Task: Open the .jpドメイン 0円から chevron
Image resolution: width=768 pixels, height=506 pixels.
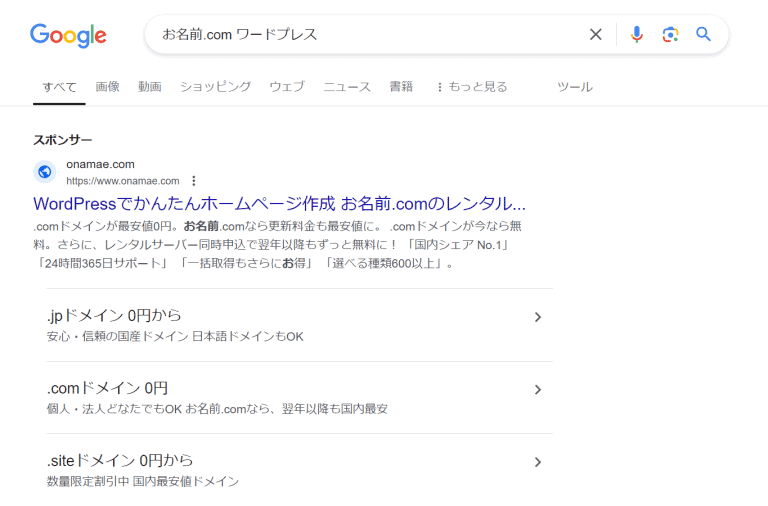Action: 537,317
